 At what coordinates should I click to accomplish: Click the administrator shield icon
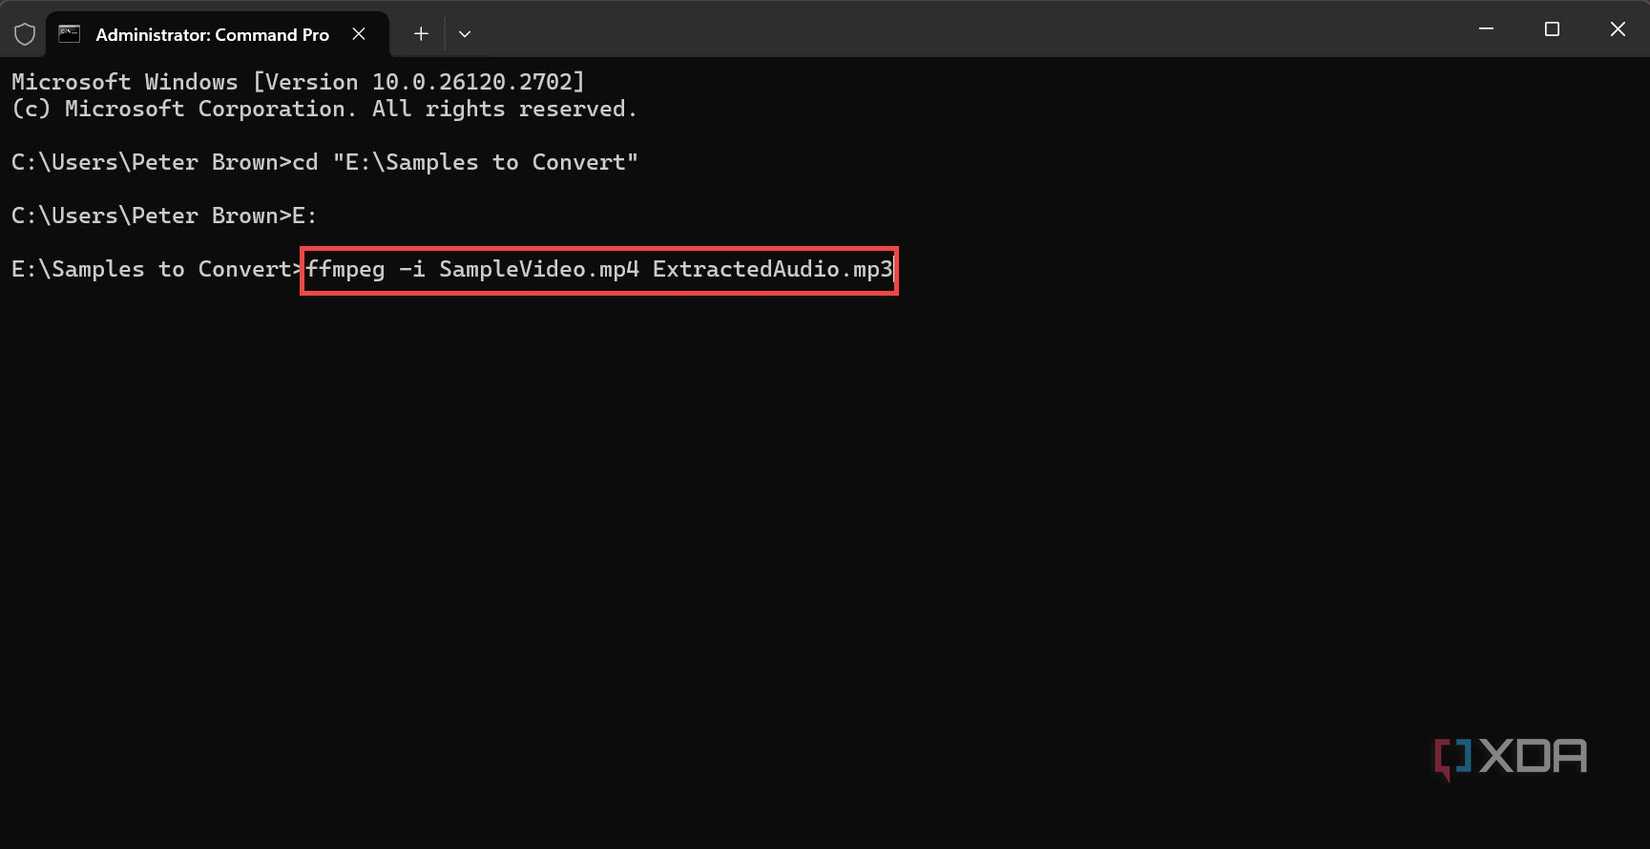(x=25, y=35)
